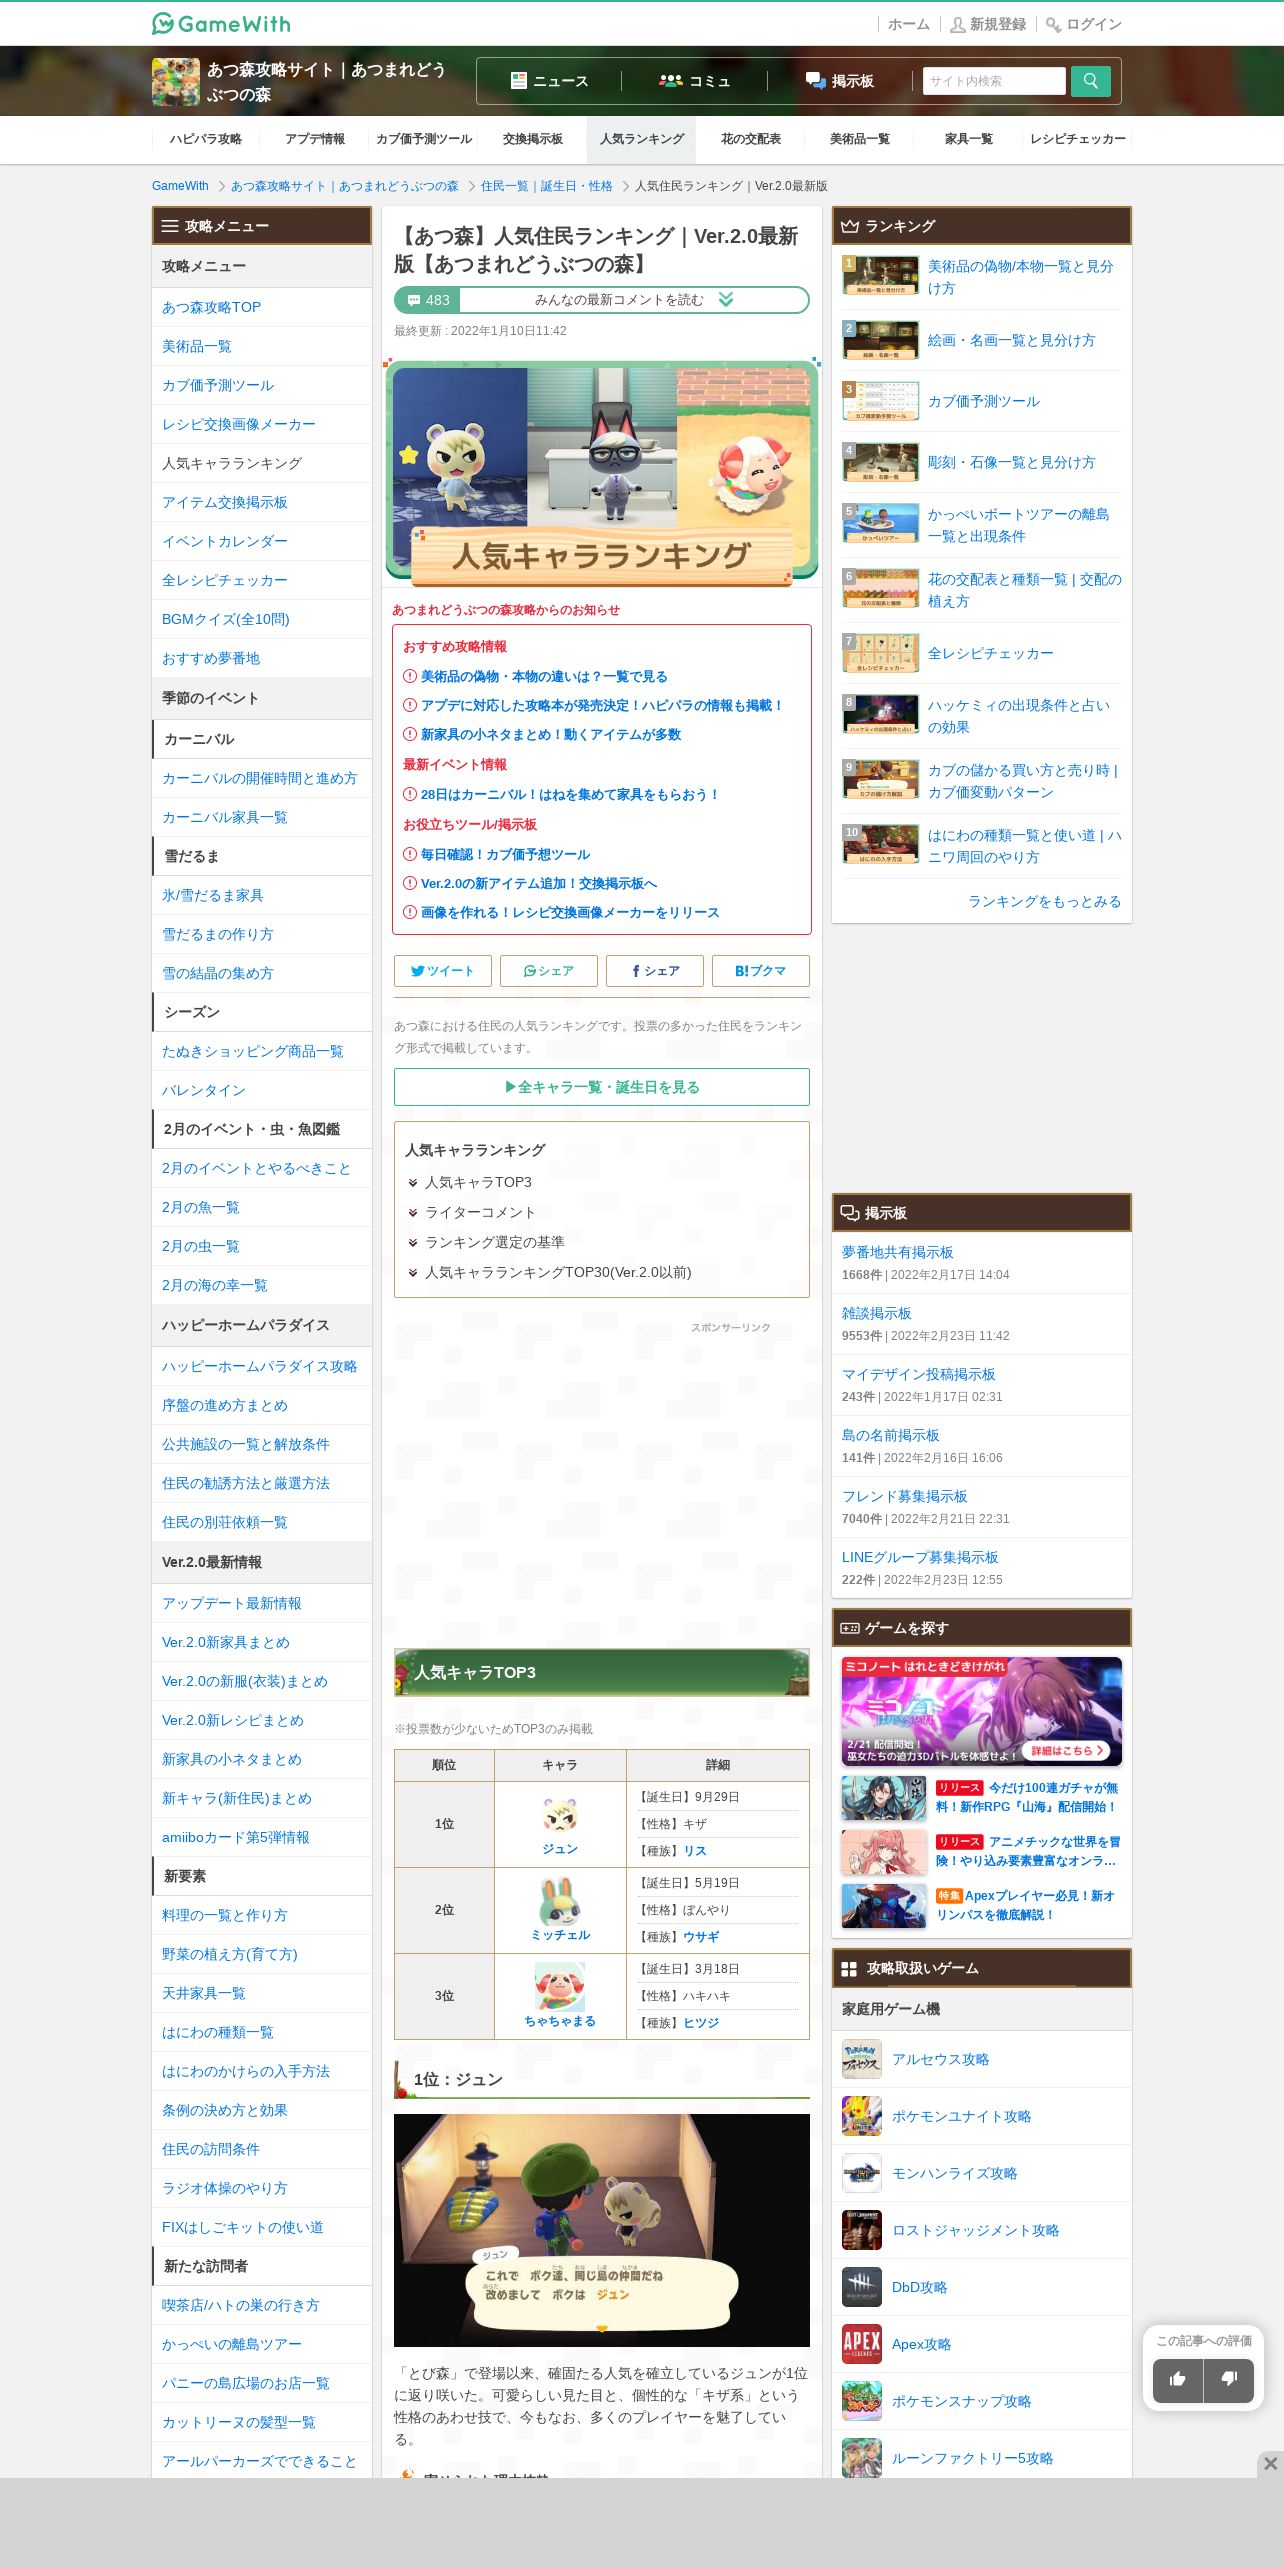
Task: Click the サイト内検索 search field
Action: (x=994, y=81)
